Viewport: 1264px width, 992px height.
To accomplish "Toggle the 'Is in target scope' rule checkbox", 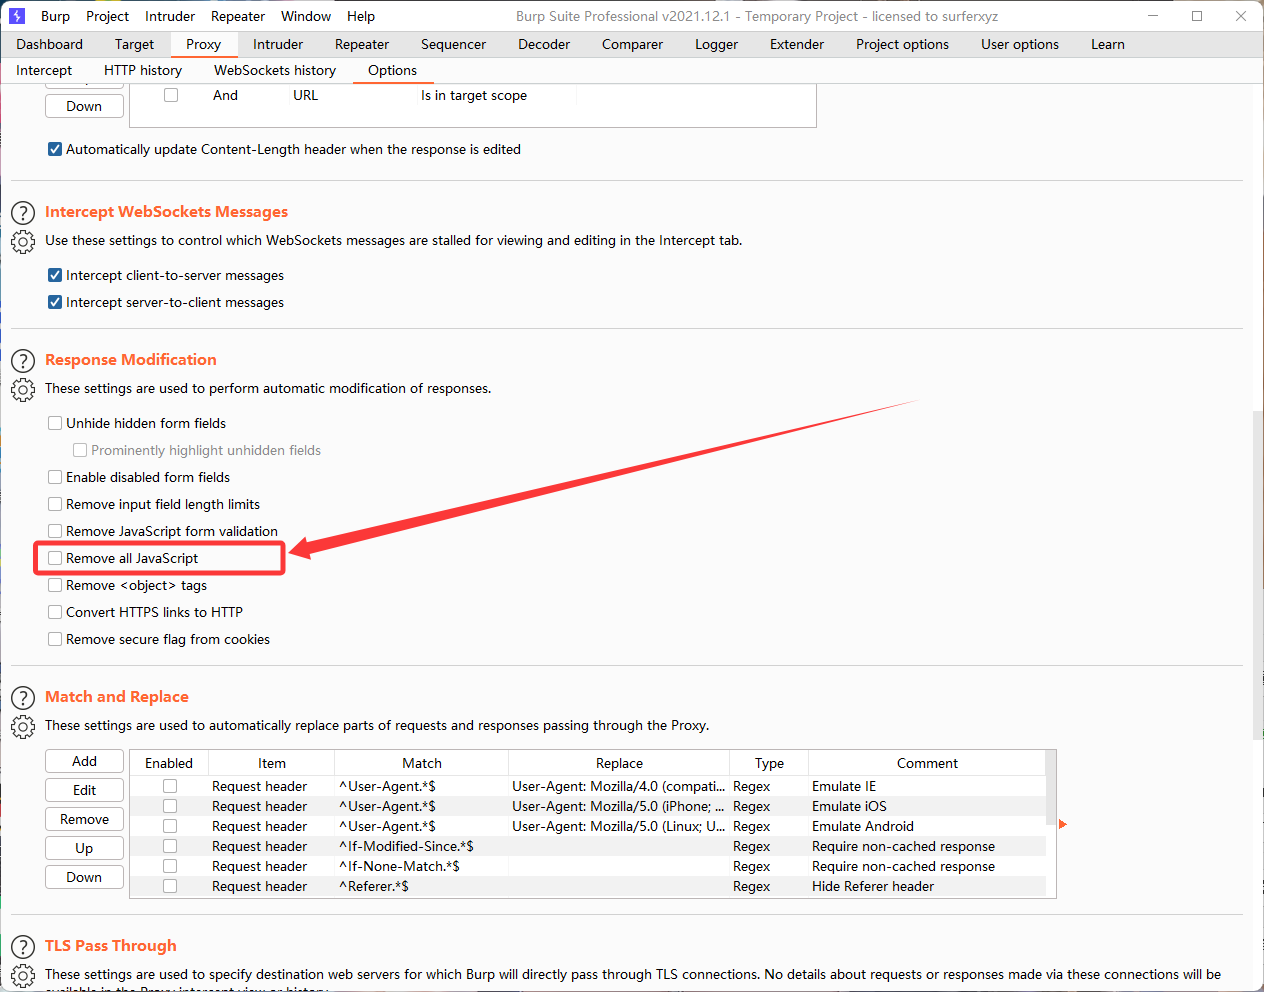I will (x=171, y=95).
